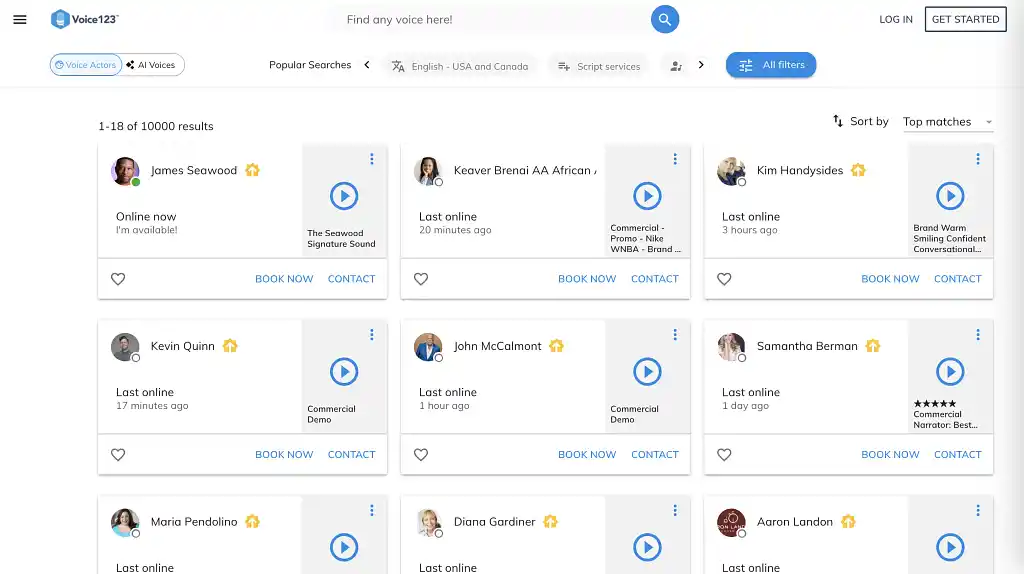Viewport: 1024px width, 574px height.
Task: Toggle the heart on Samantha Berman's card
Action: 724,455
